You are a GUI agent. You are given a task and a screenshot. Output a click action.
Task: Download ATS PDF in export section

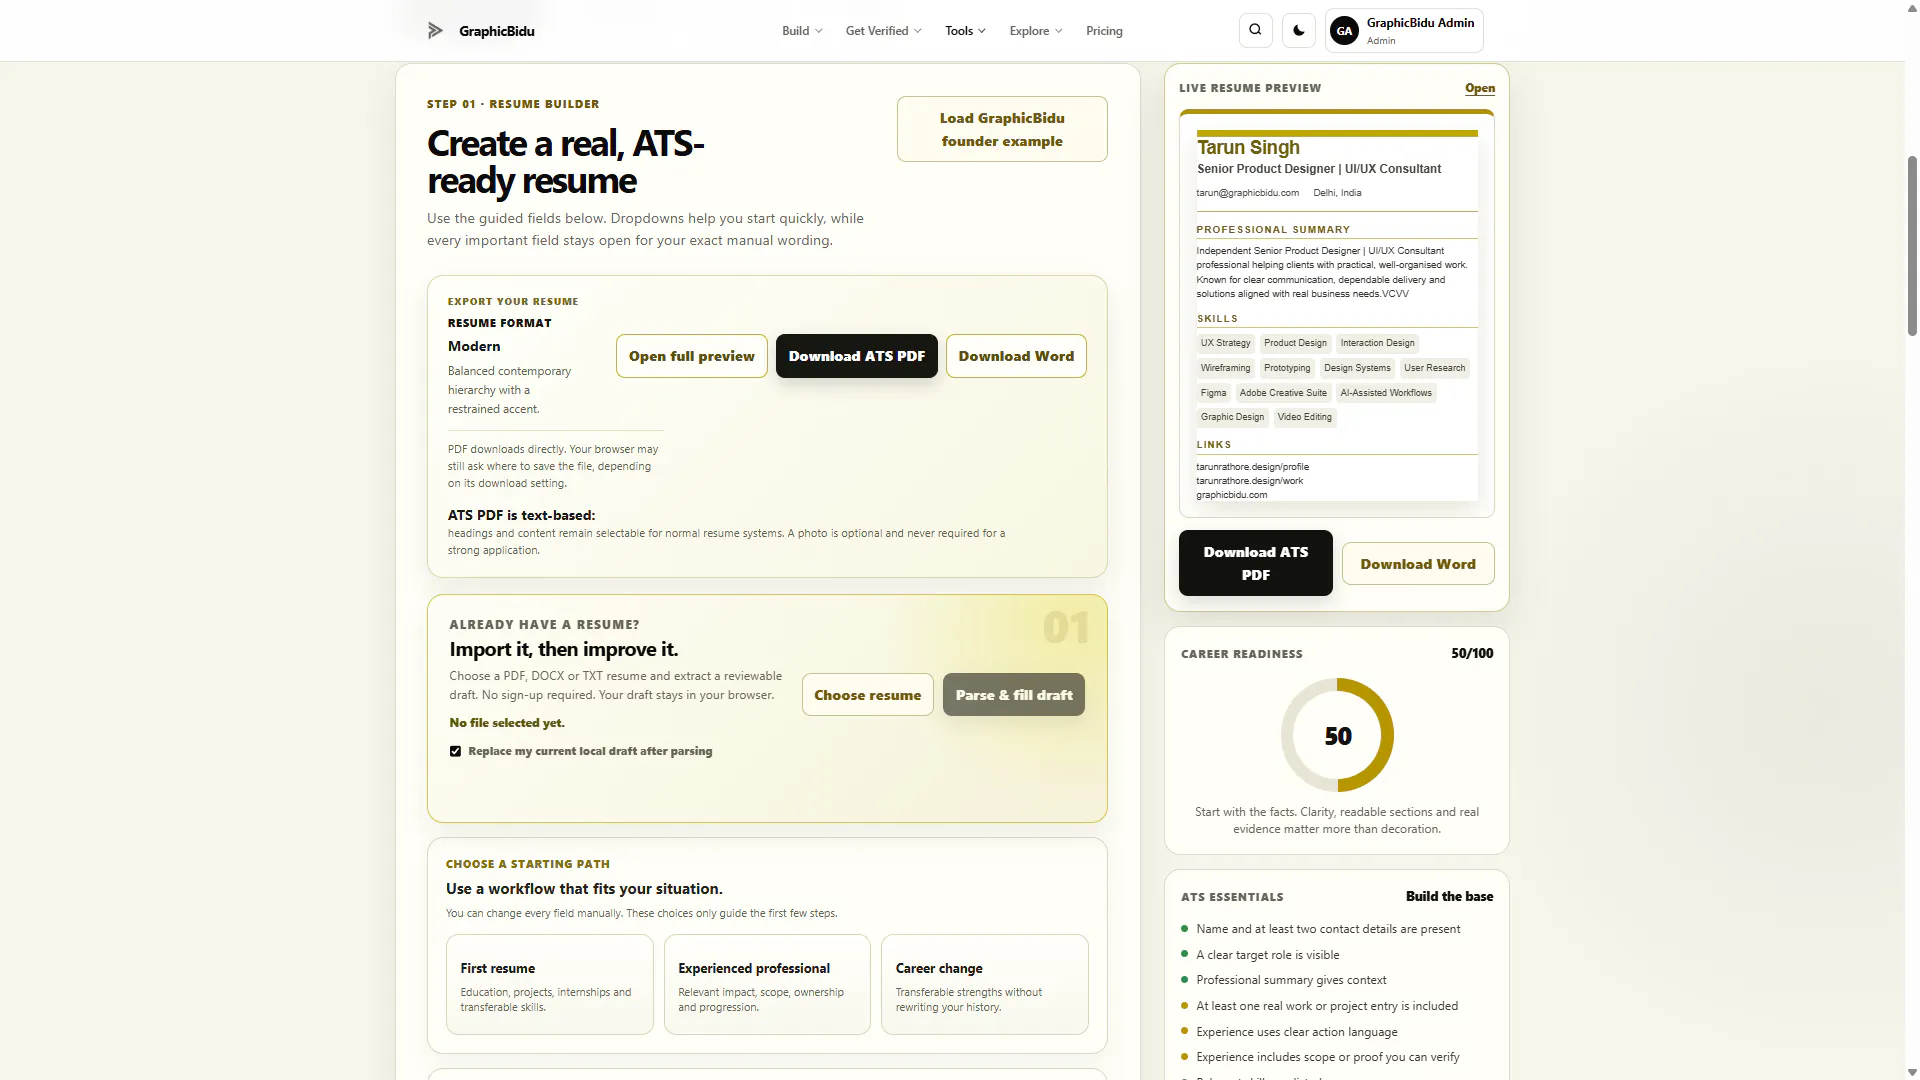coord(857,356)
